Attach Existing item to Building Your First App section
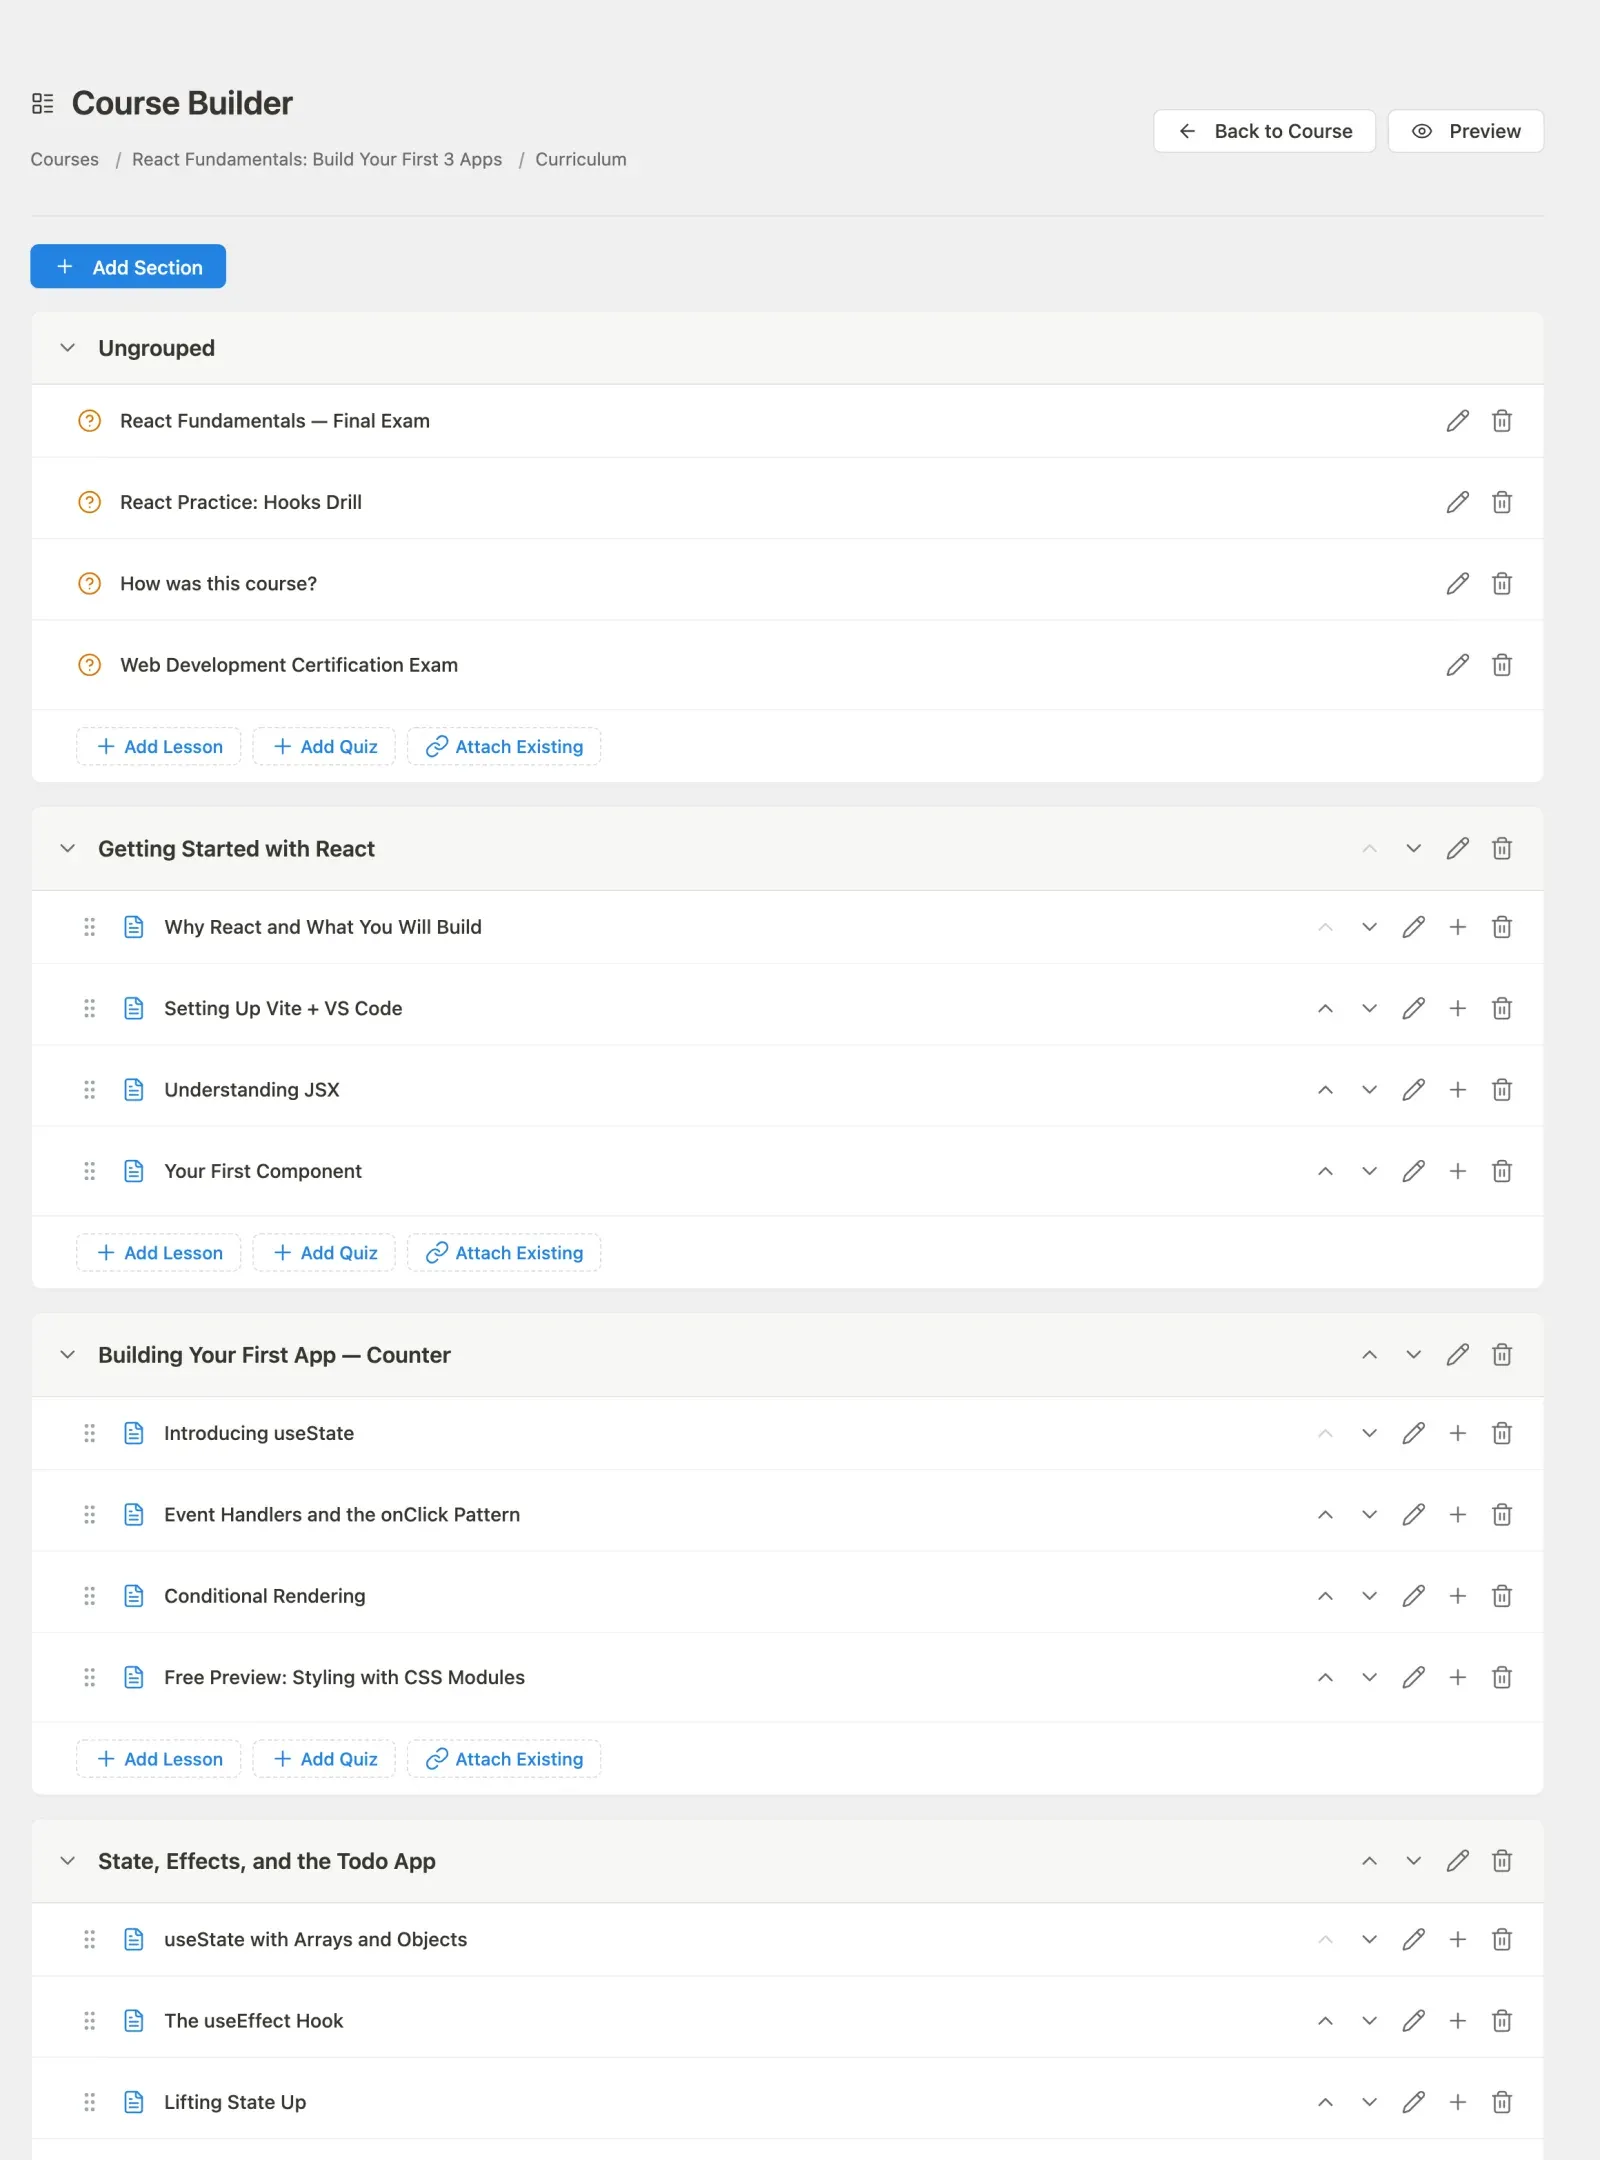This screenshot has height=2160, width=1600. [x=504, y=1759]
